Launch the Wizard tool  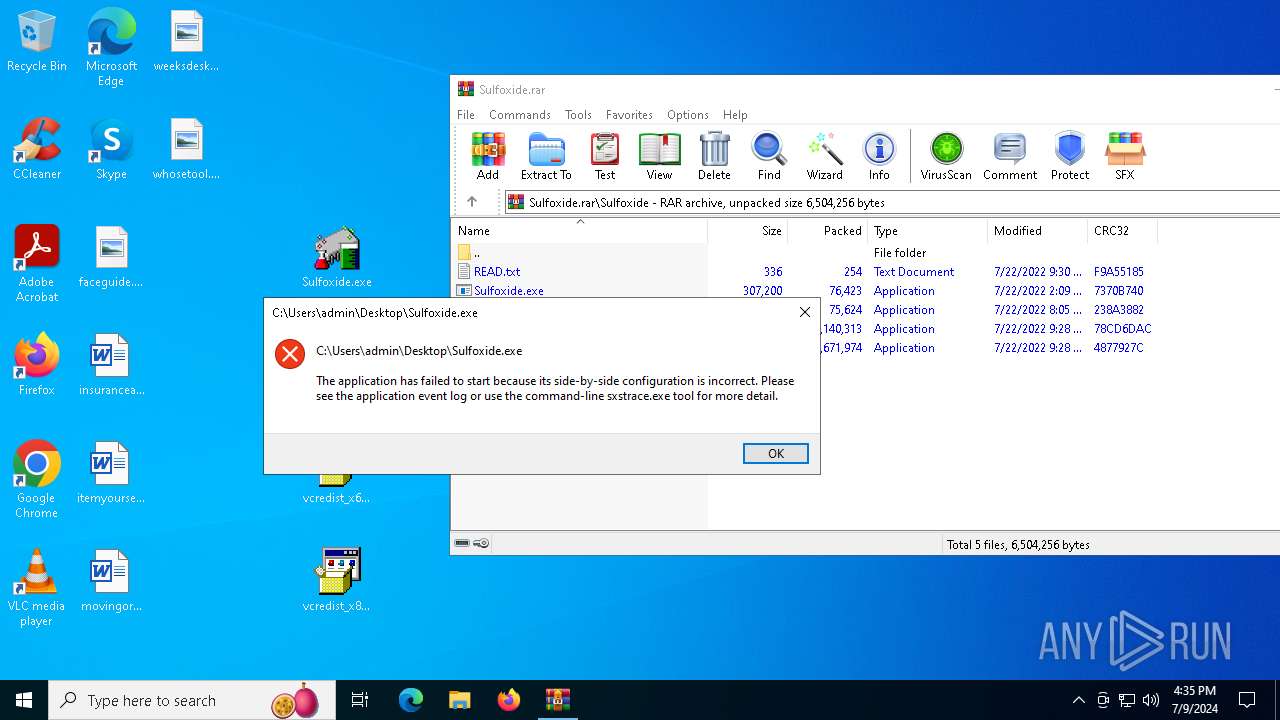pos(825,156)
